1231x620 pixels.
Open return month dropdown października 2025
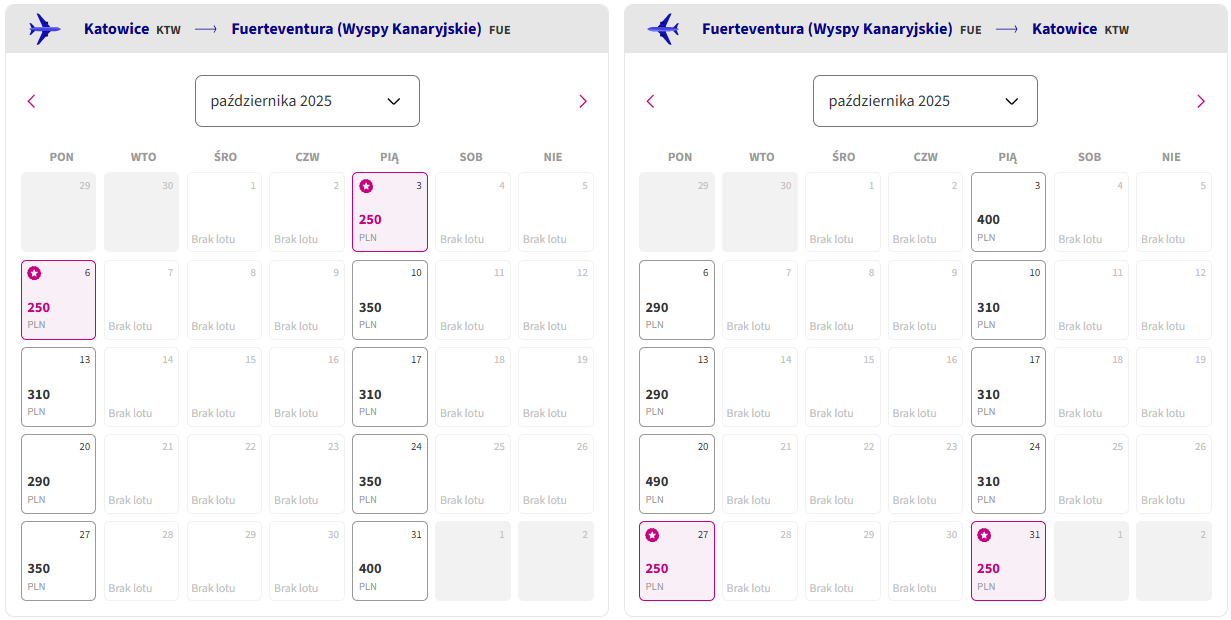pyautogui.click(x=925, y=101)
